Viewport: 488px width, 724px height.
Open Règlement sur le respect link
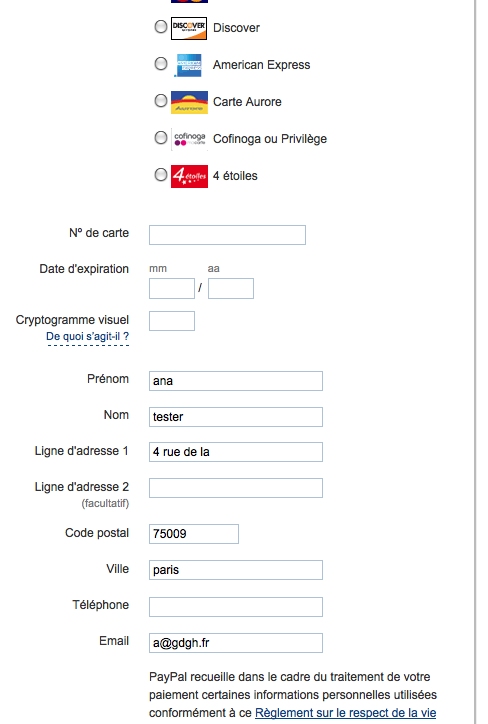[345, 713]
